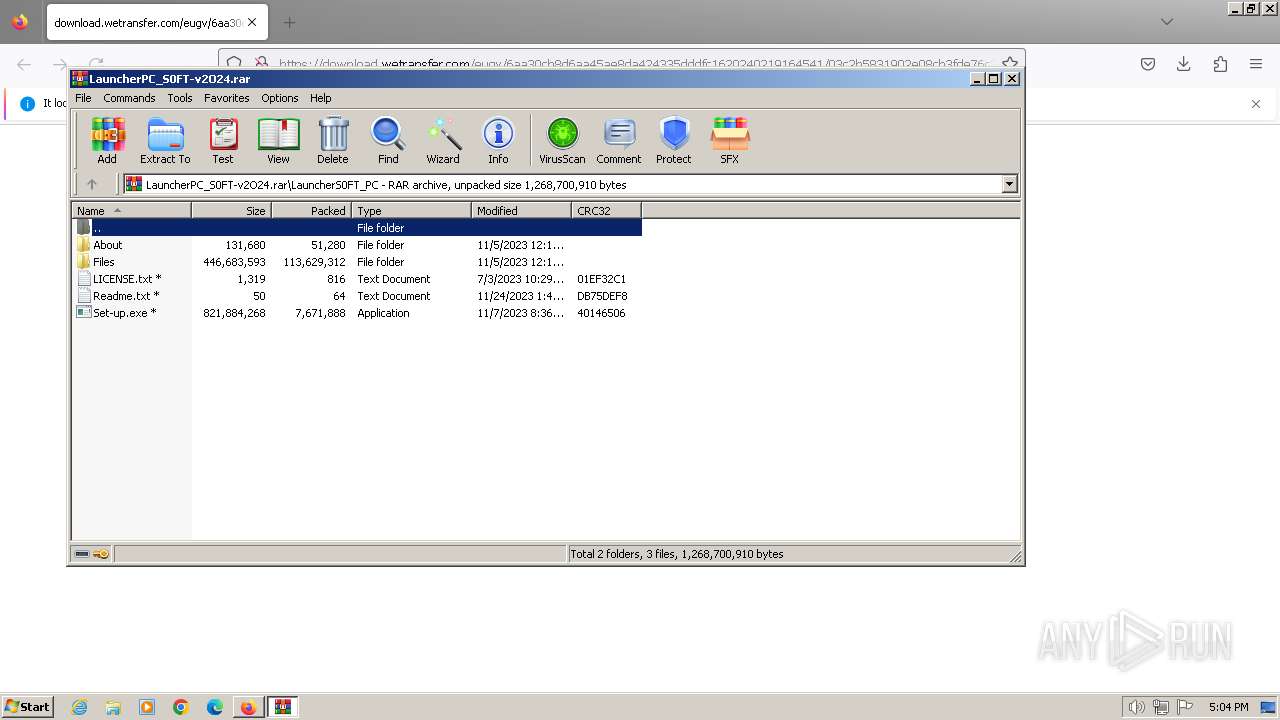Viewport: 1280px width, 720px height.
Task: Select the Files folder
Action: (x=104, y=262)
